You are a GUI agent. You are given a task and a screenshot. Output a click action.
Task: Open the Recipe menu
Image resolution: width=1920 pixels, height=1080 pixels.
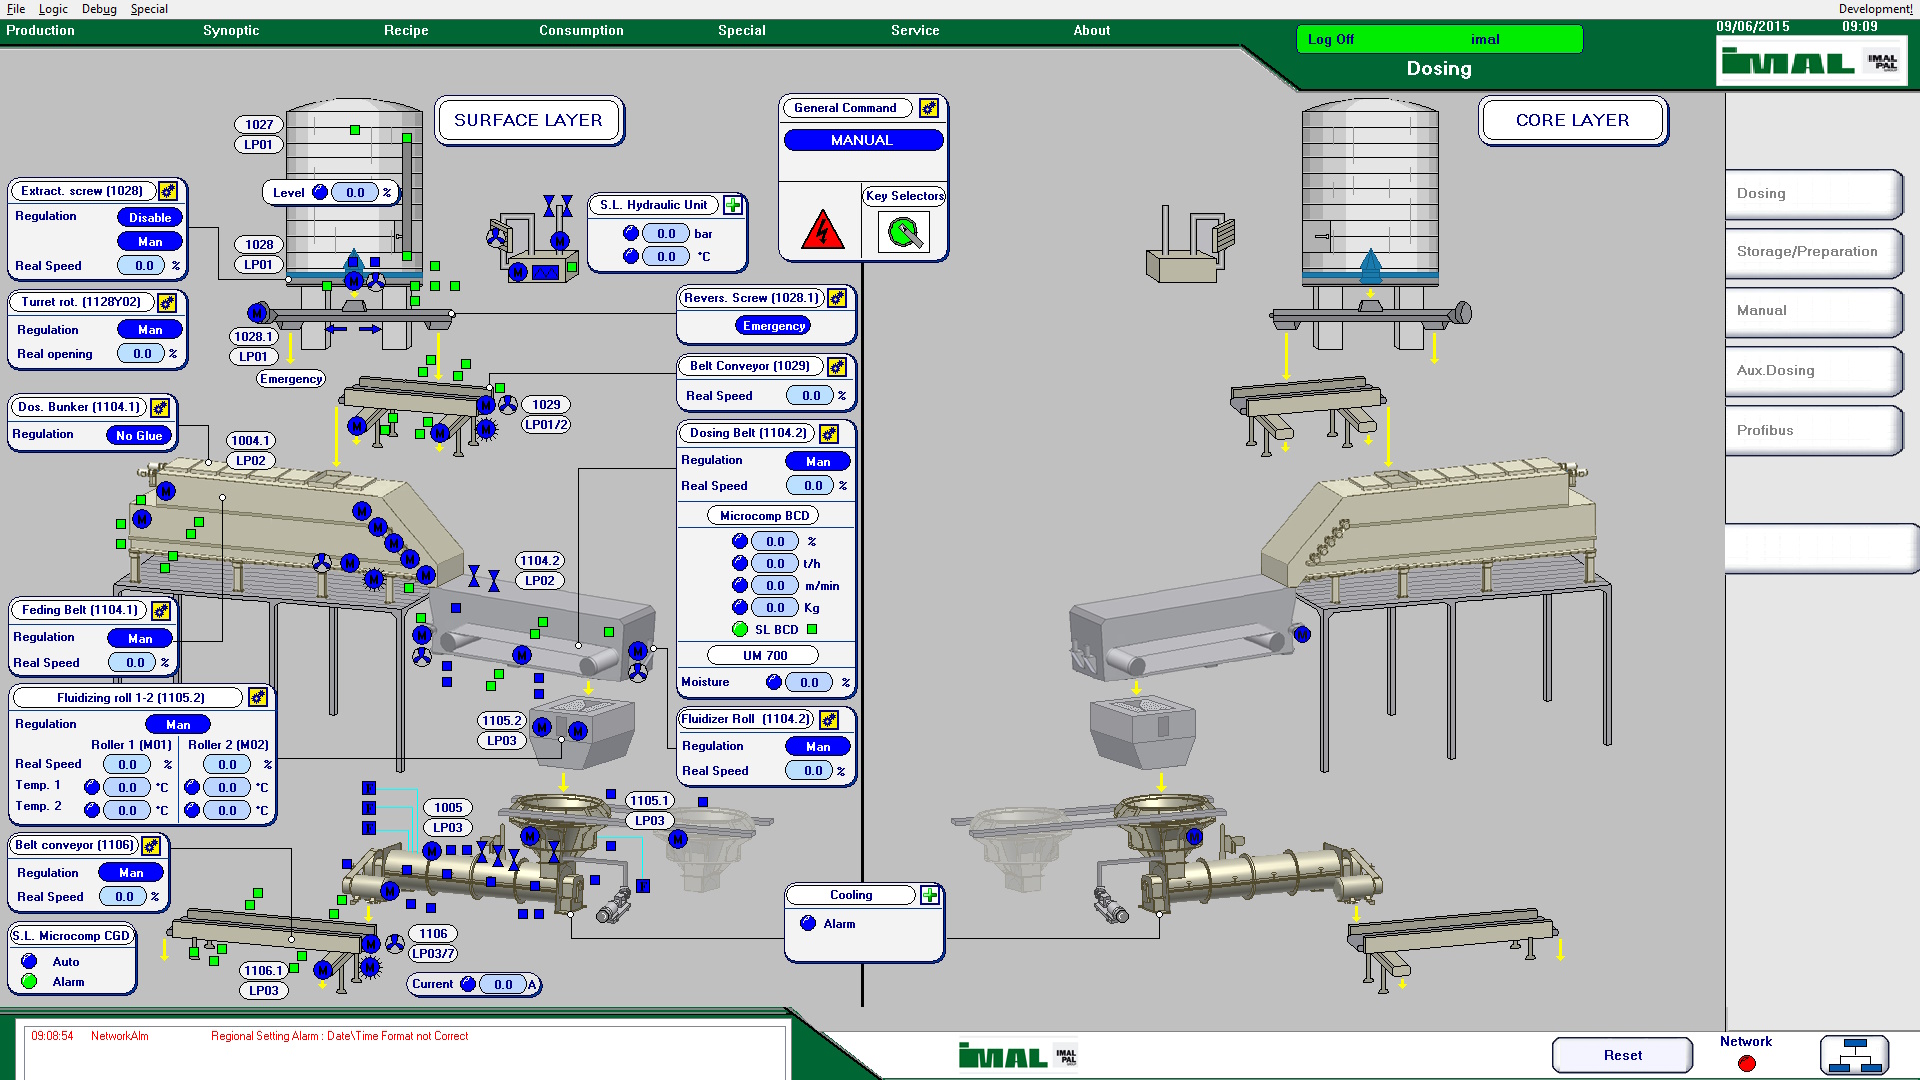click(x=406, y=30)
